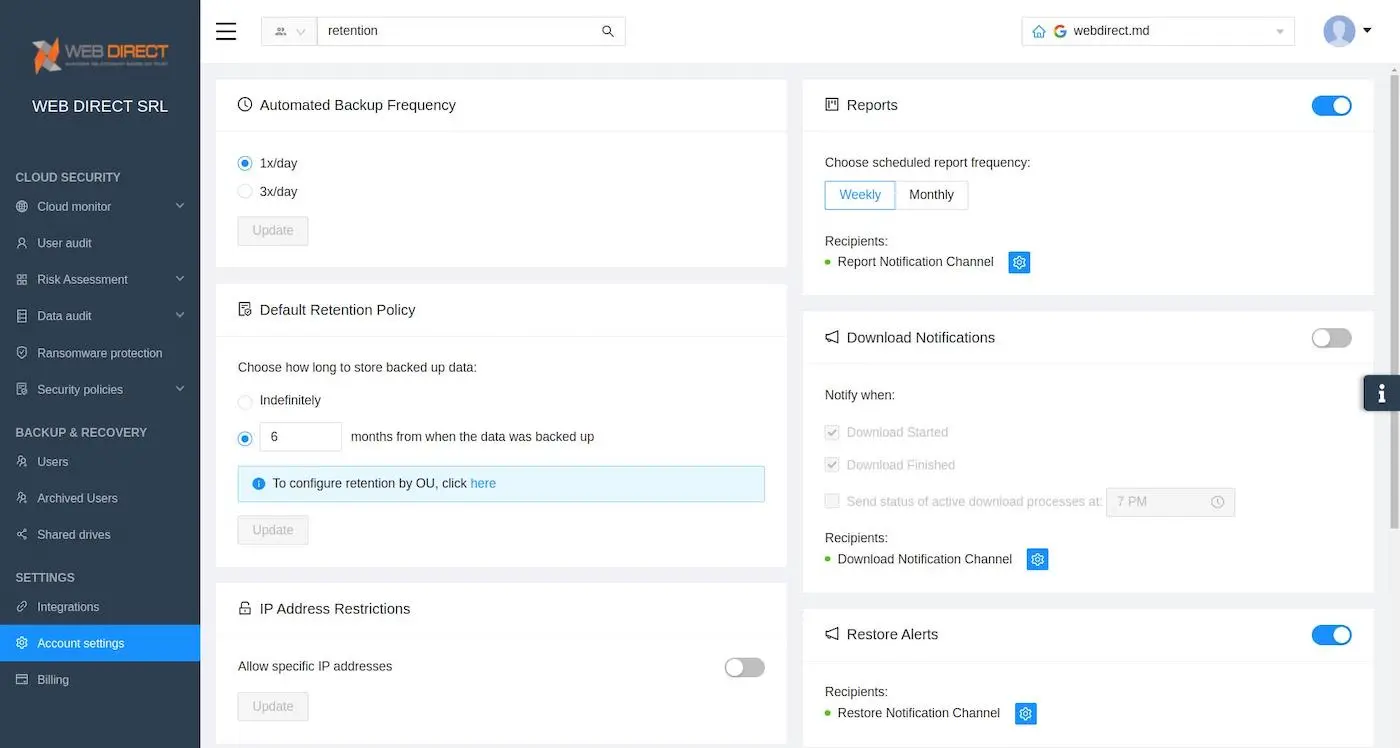Click the search magnifier icon
This screenshot has width=1400, height=748.
[608, 31]
